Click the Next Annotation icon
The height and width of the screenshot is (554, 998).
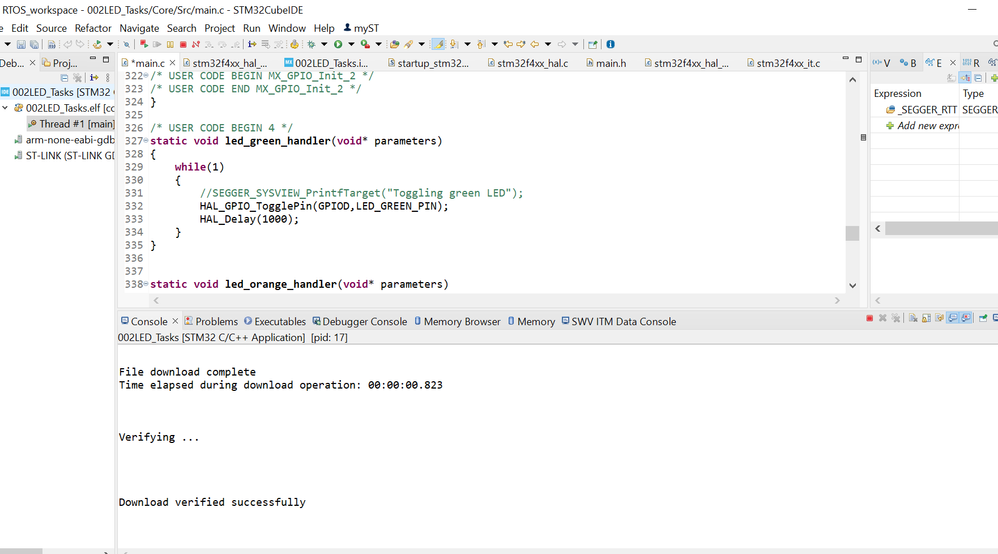coord(453,45)
